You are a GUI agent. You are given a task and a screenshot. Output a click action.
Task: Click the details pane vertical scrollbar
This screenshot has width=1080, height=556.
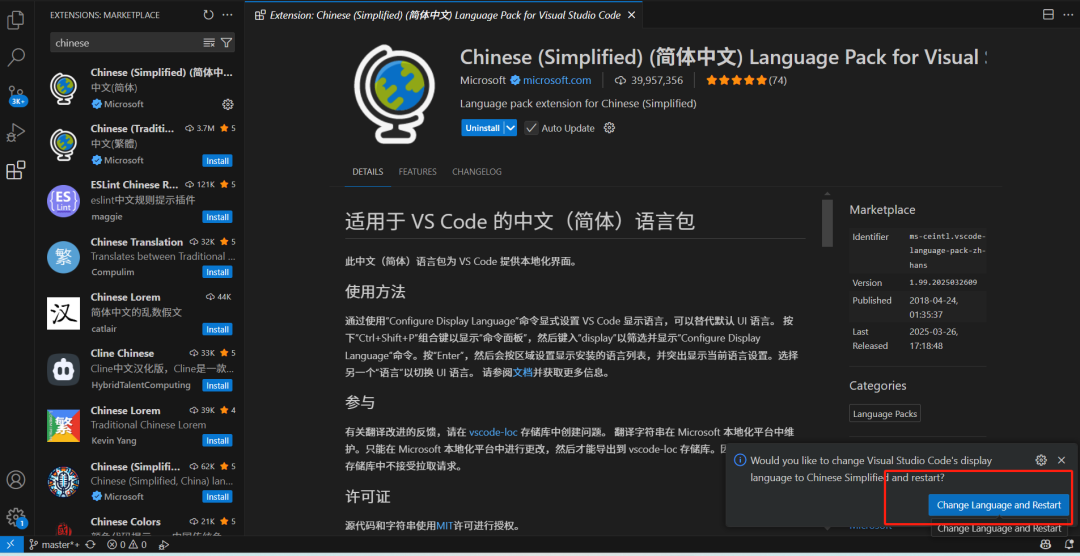click(828, 223)
